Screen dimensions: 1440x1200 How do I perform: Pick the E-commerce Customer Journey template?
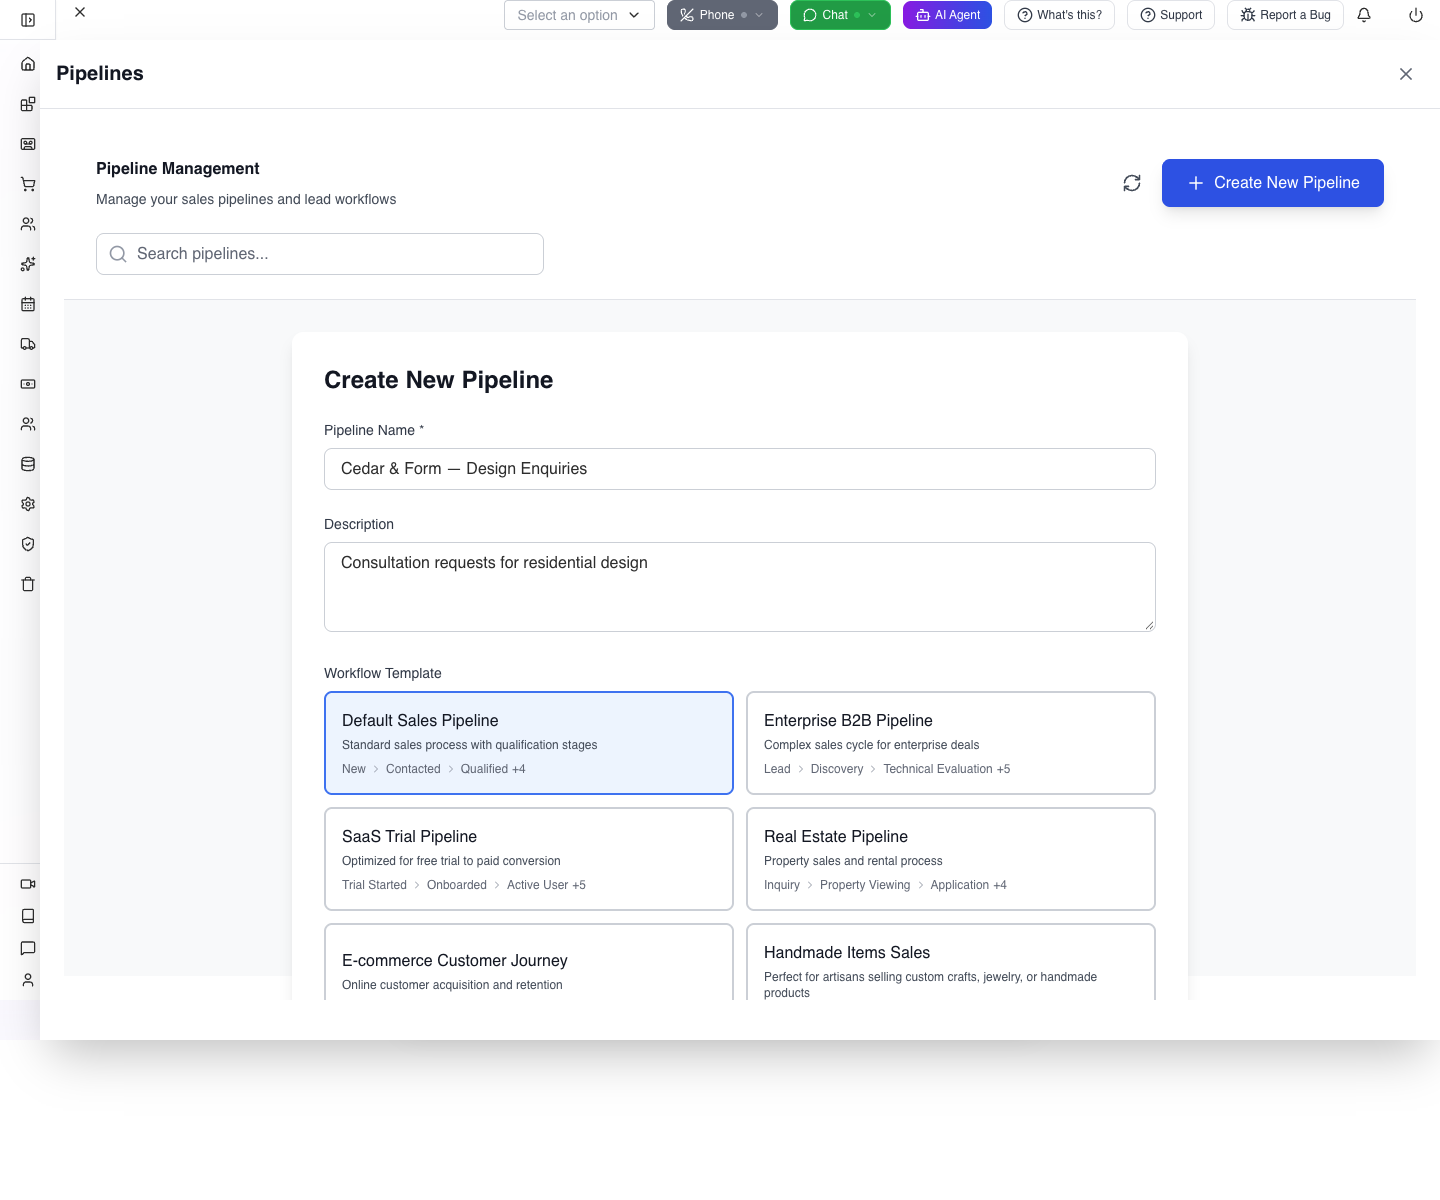(529, 962)
